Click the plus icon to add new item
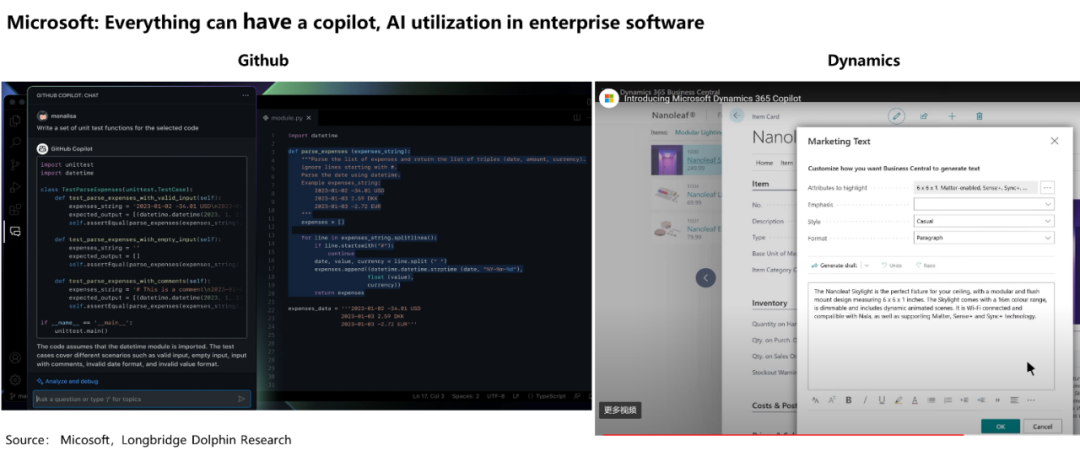1080x456 pixels. (952, 116)
